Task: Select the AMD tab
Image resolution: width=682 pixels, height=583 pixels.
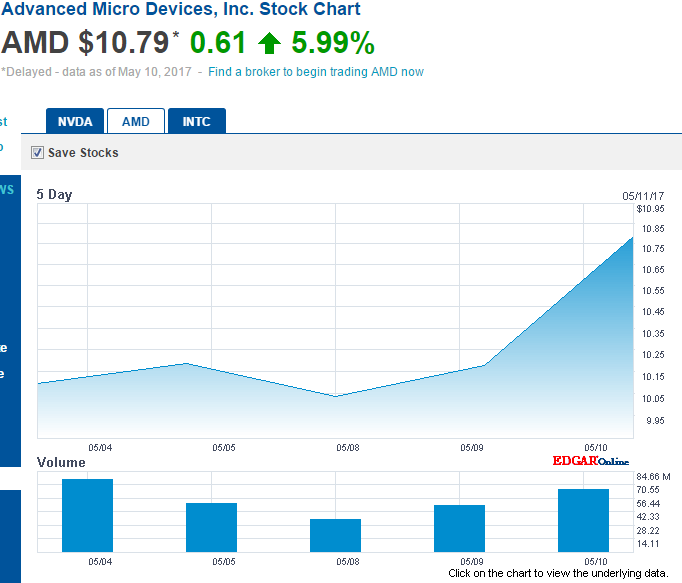Action: 136,122
